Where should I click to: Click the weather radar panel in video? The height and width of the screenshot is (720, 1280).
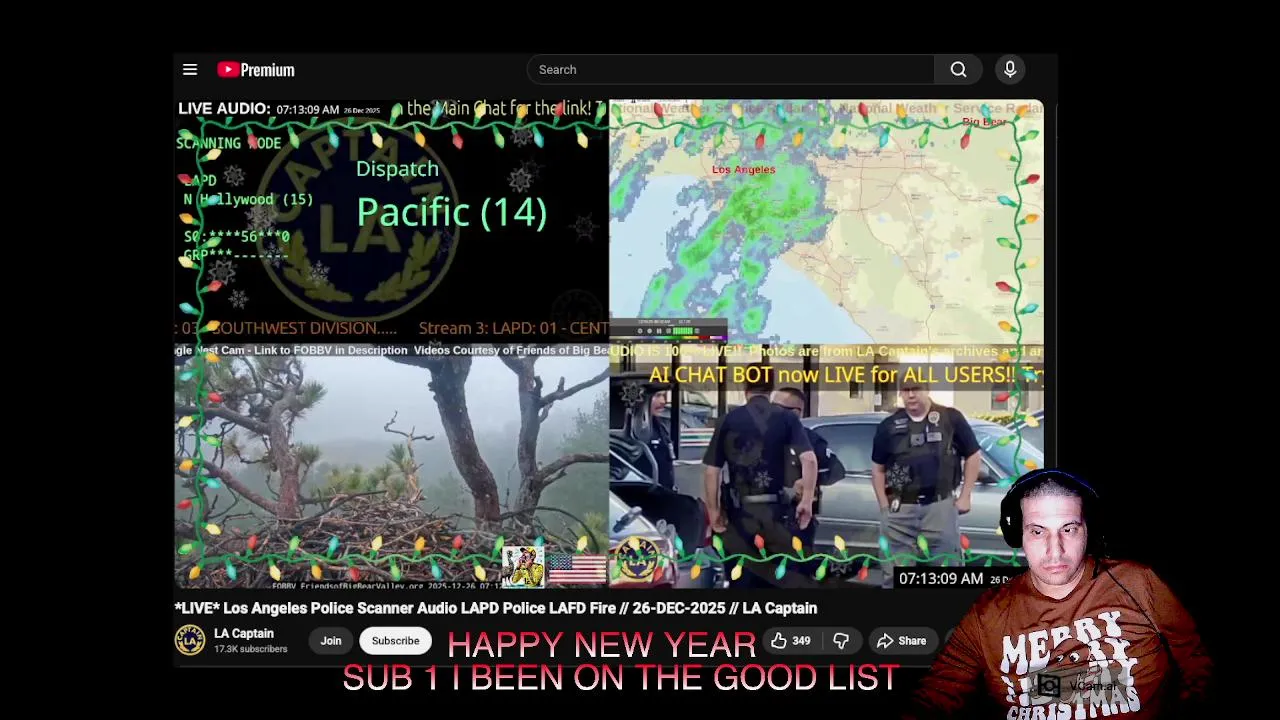(x=826, y=221)
